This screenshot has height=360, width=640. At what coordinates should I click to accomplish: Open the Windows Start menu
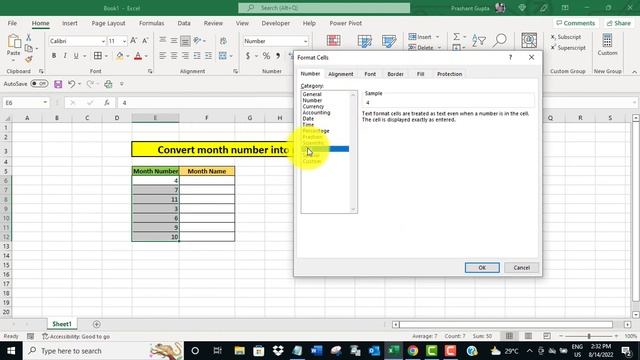coord(11,351)
